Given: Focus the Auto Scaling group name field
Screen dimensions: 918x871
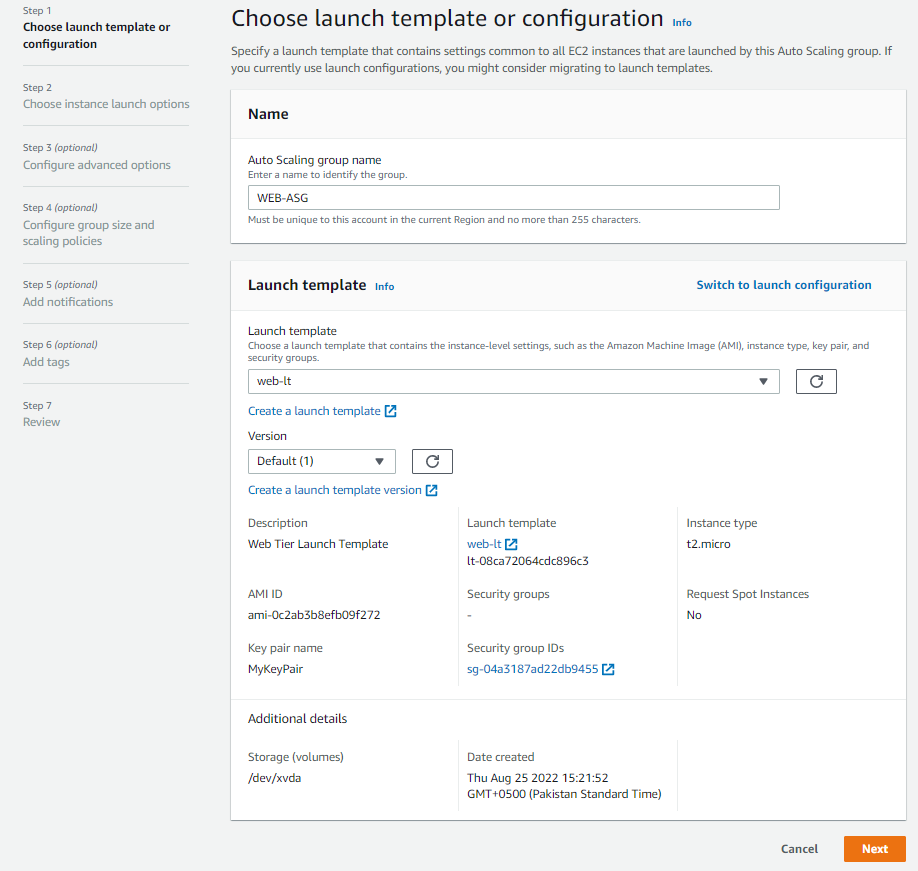Looking at the screenshot, I should [x=513, y=198].
